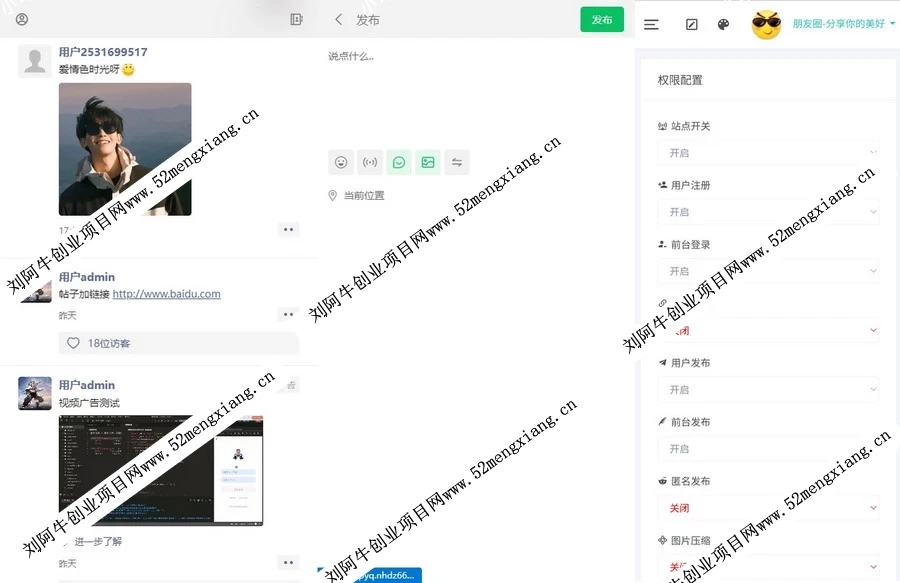This screenshot has height=583, width=900.
Task: Expand the 前台发布 dropdown
Action: 768,449
